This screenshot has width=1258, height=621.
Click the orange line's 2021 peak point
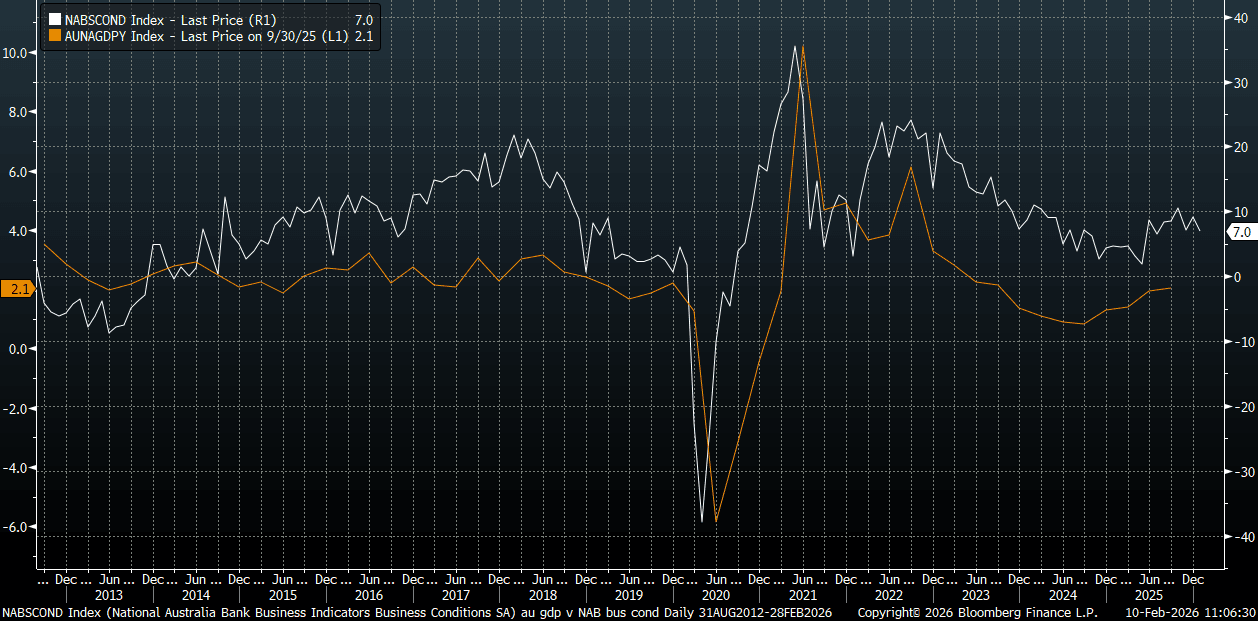tap(803, 46)
